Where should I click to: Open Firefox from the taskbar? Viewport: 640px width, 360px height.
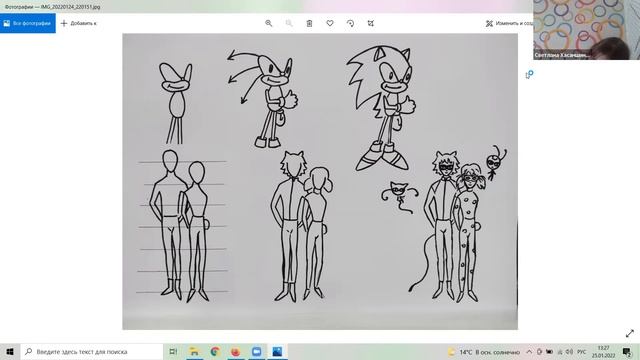236,351
